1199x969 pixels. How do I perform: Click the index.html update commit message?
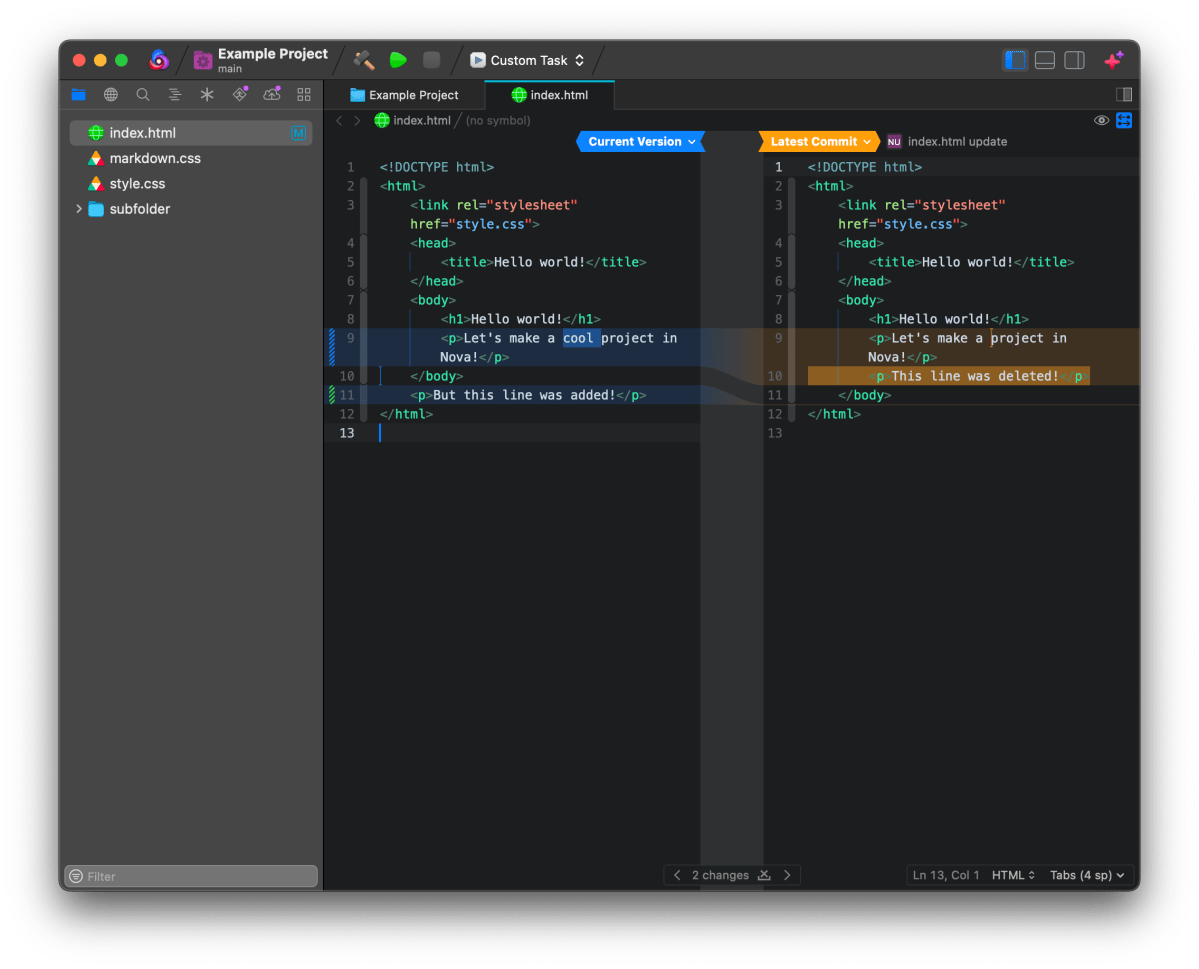pos(957,141)
